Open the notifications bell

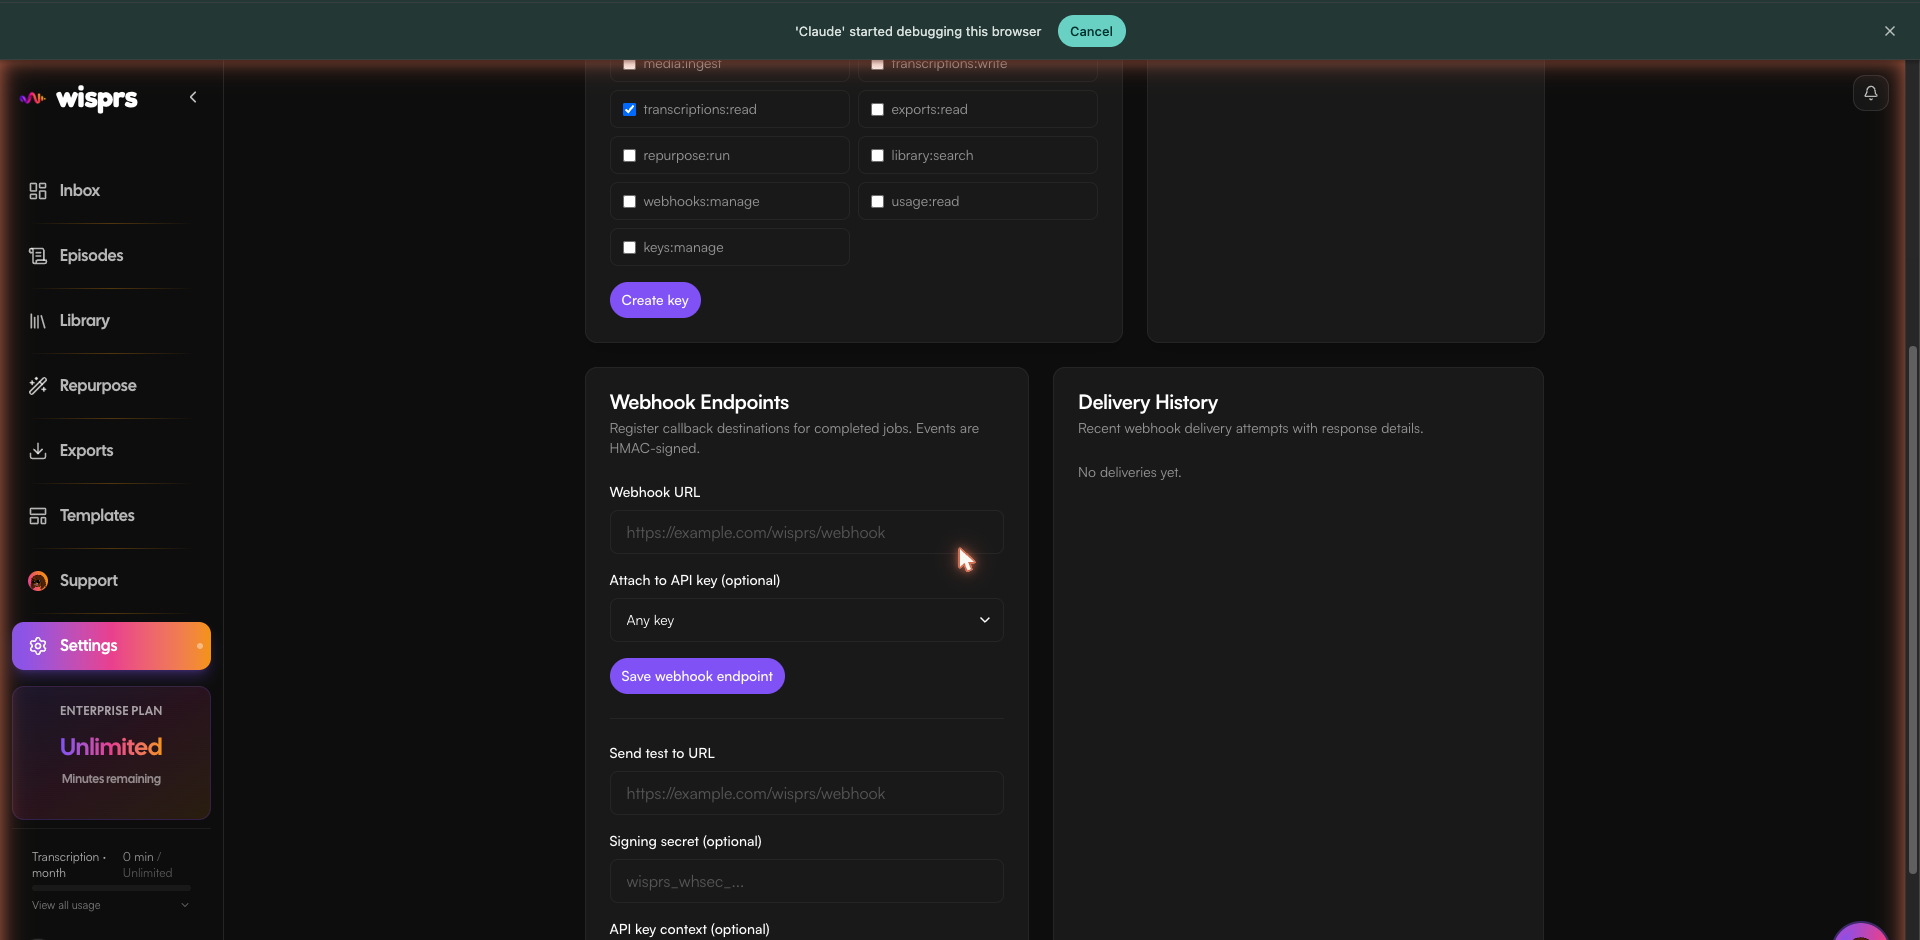pyautogui.click(x=1870, y=93)
